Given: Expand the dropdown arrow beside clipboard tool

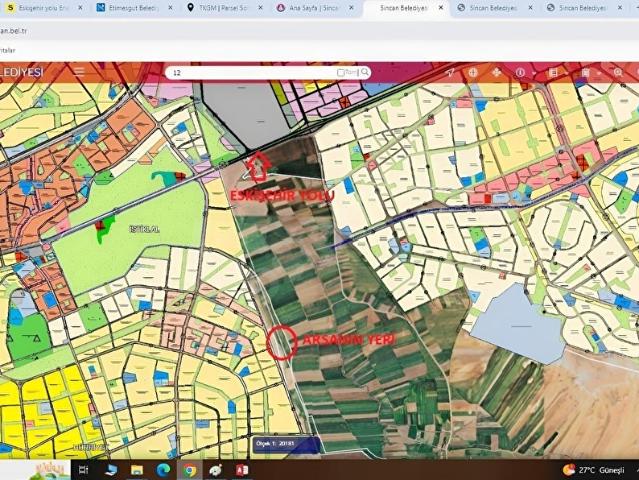Looking at the screenshot, I should [598, 73].
